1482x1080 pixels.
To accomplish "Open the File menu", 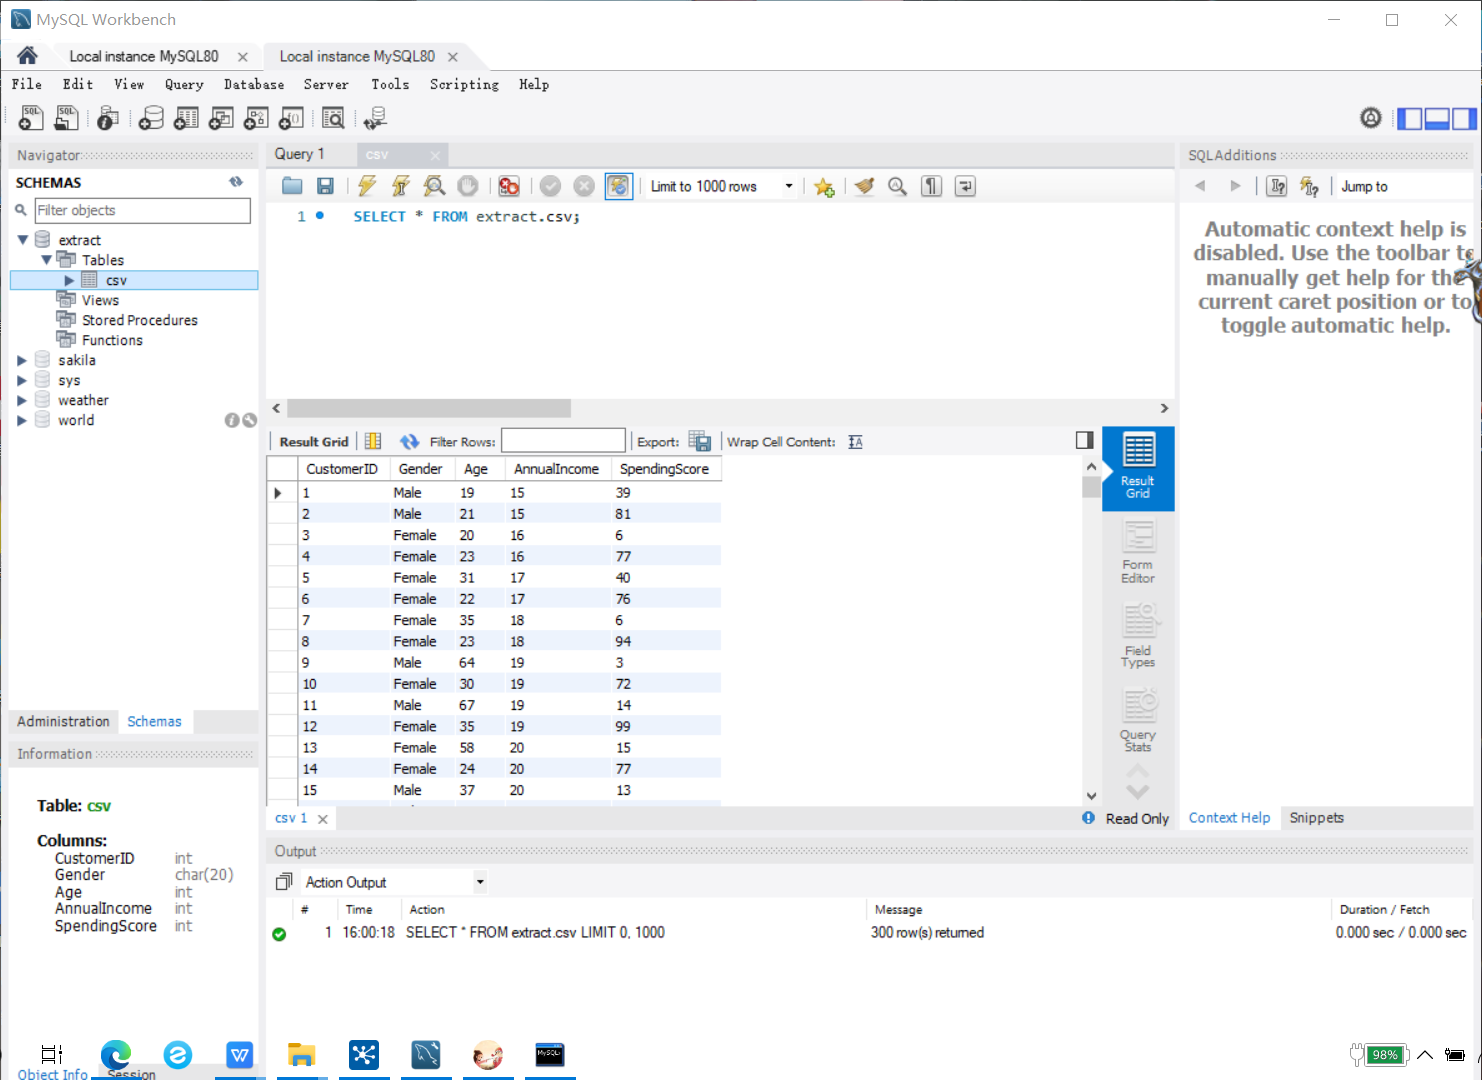I will 27,84.
